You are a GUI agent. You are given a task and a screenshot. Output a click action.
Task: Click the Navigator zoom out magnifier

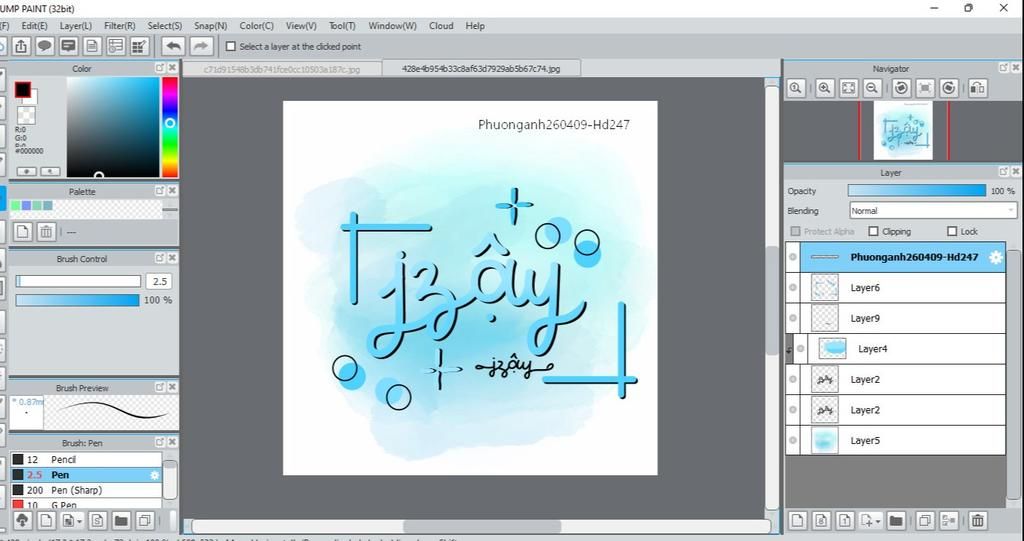(872, 88)
